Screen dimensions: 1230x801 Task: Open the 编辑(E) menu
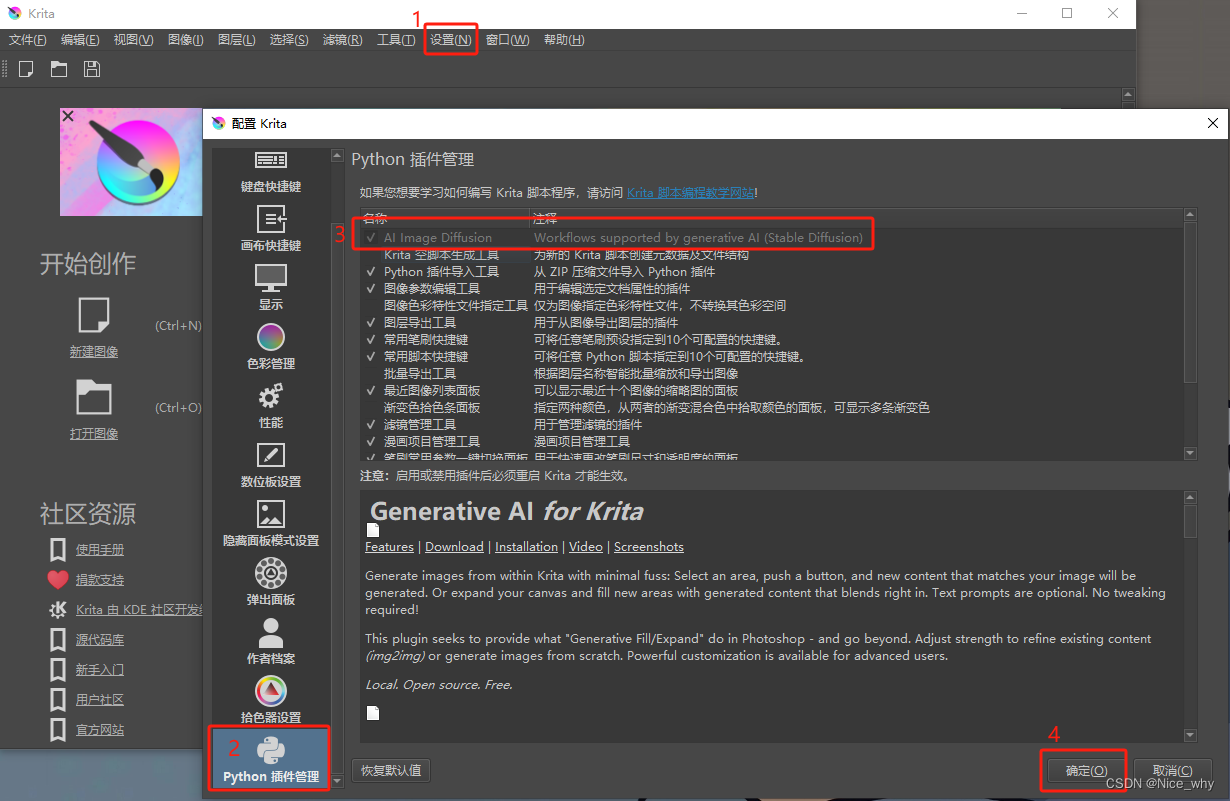pos(80,40)
